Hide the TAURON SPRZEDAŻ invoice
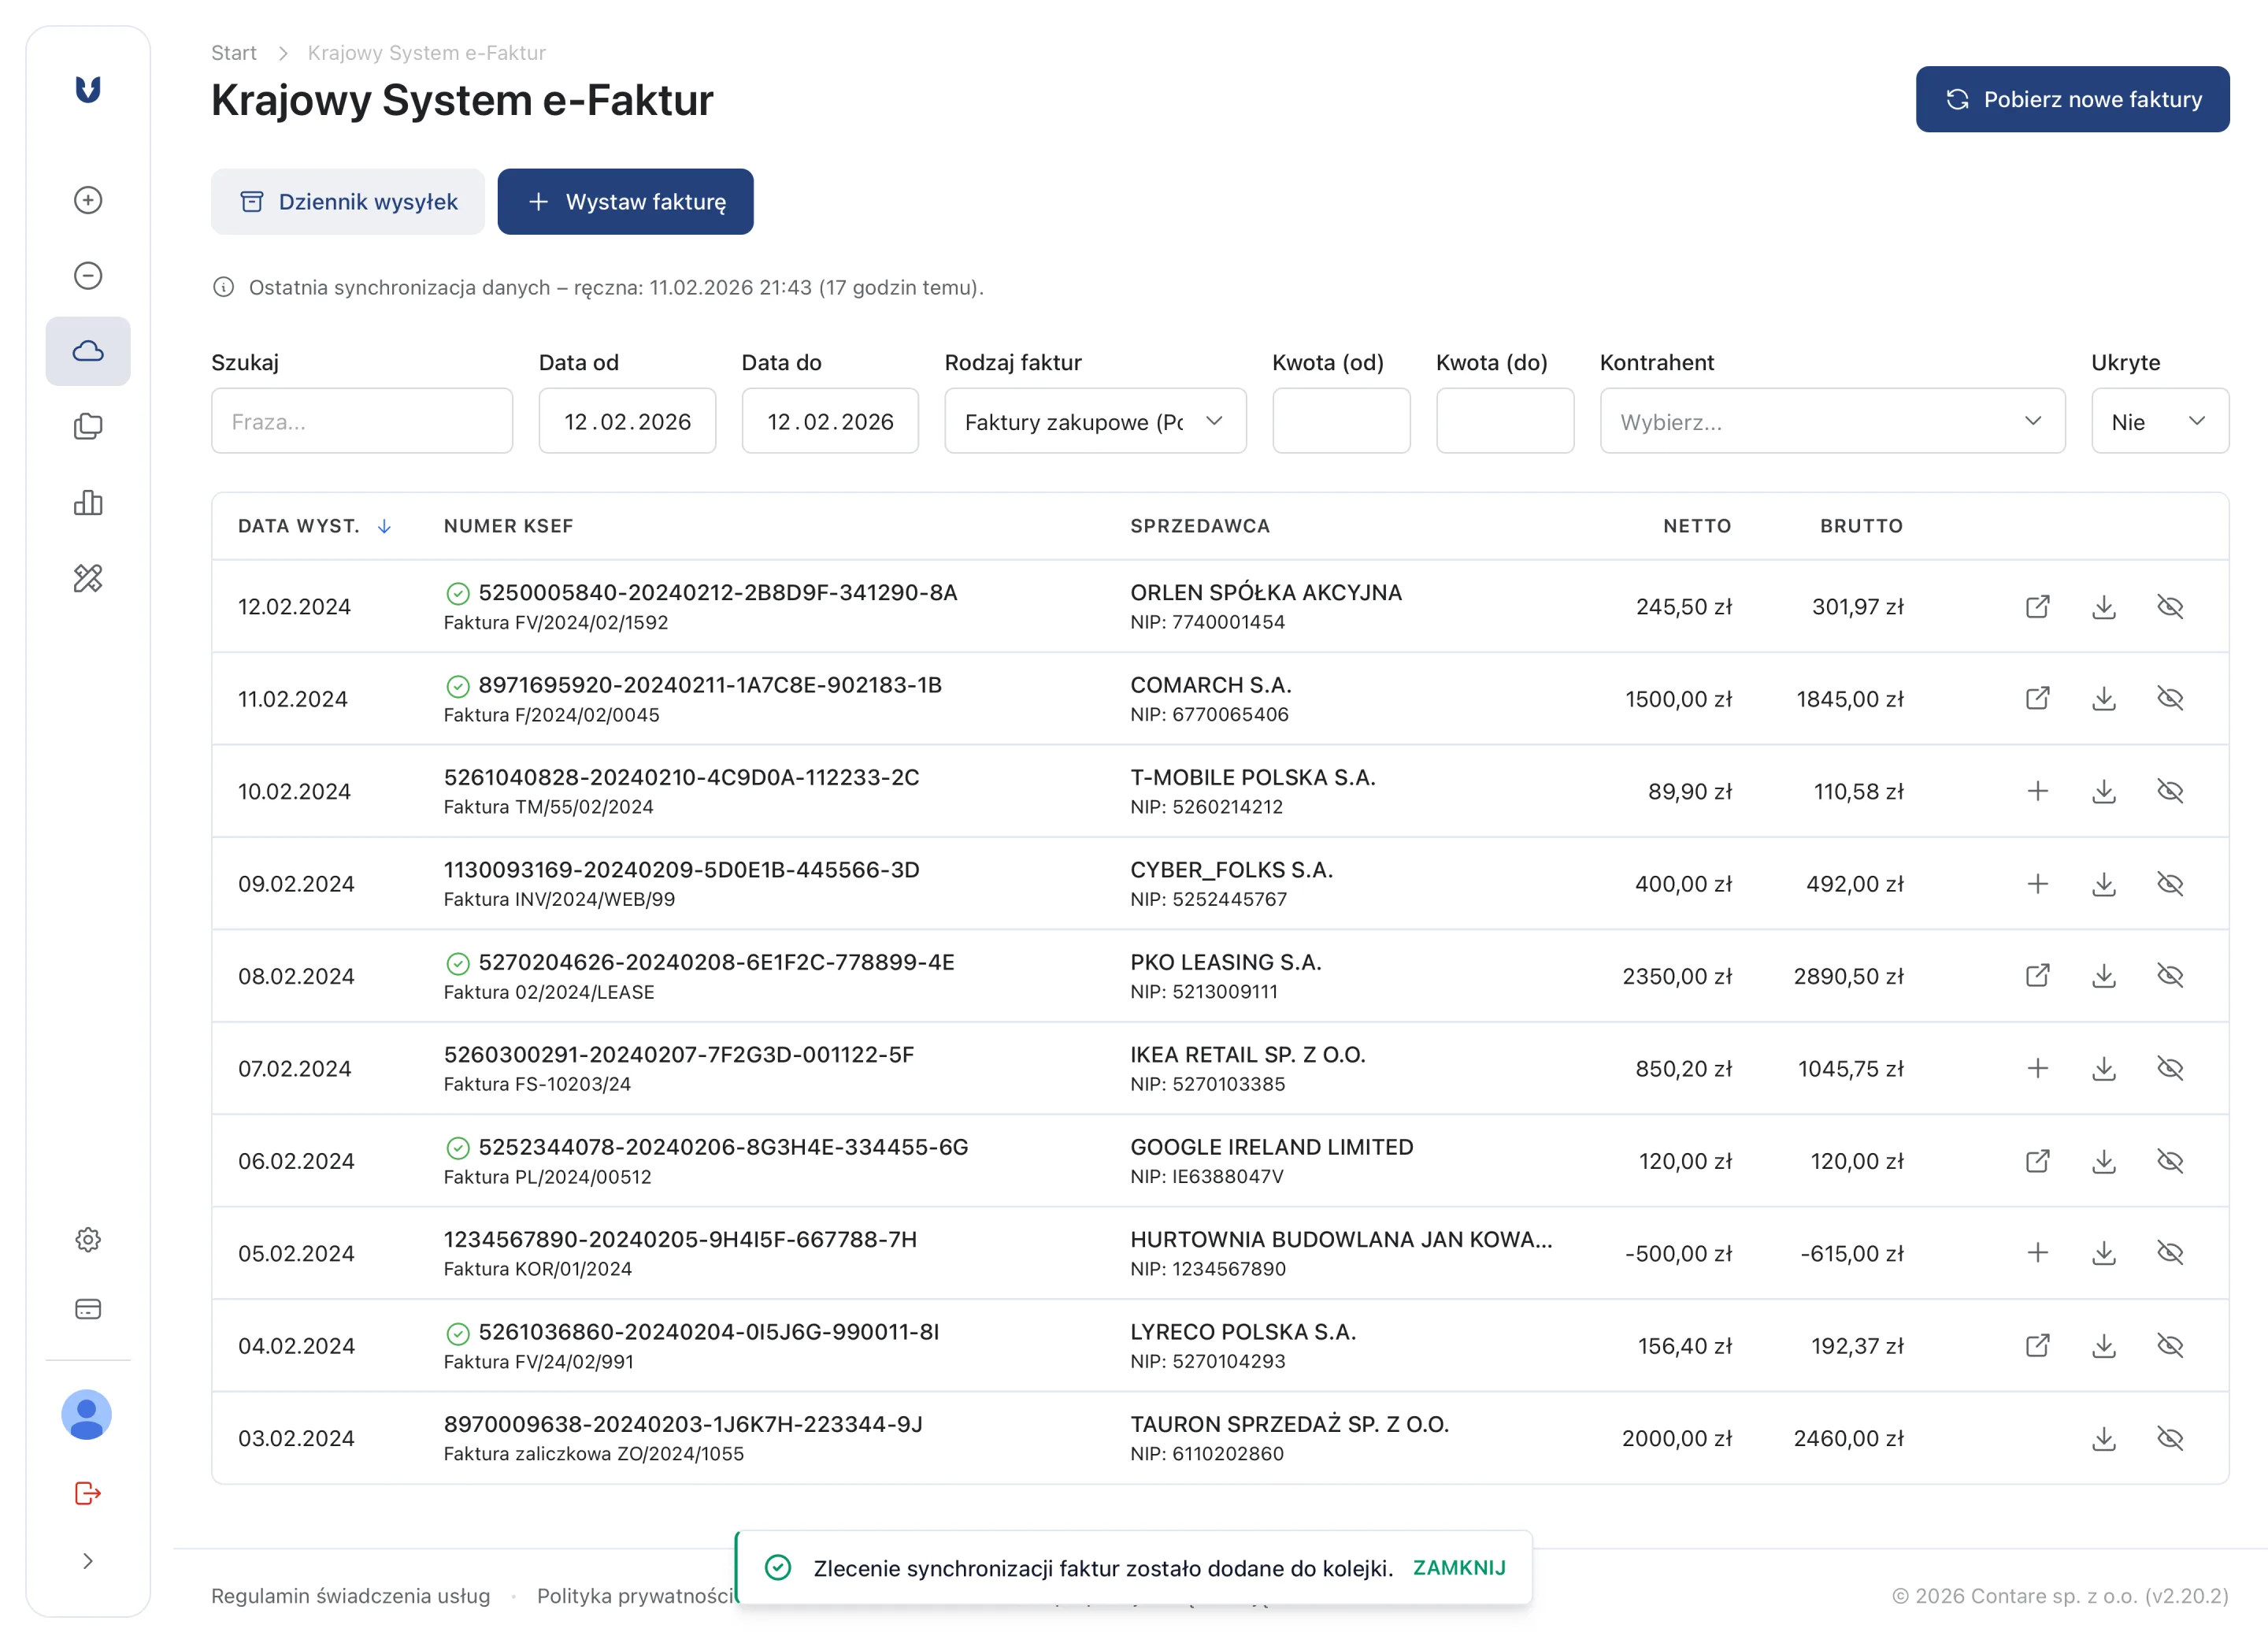Image resolution: width=2268 pixels, height=1643 pixels. coord(2170,1438)
